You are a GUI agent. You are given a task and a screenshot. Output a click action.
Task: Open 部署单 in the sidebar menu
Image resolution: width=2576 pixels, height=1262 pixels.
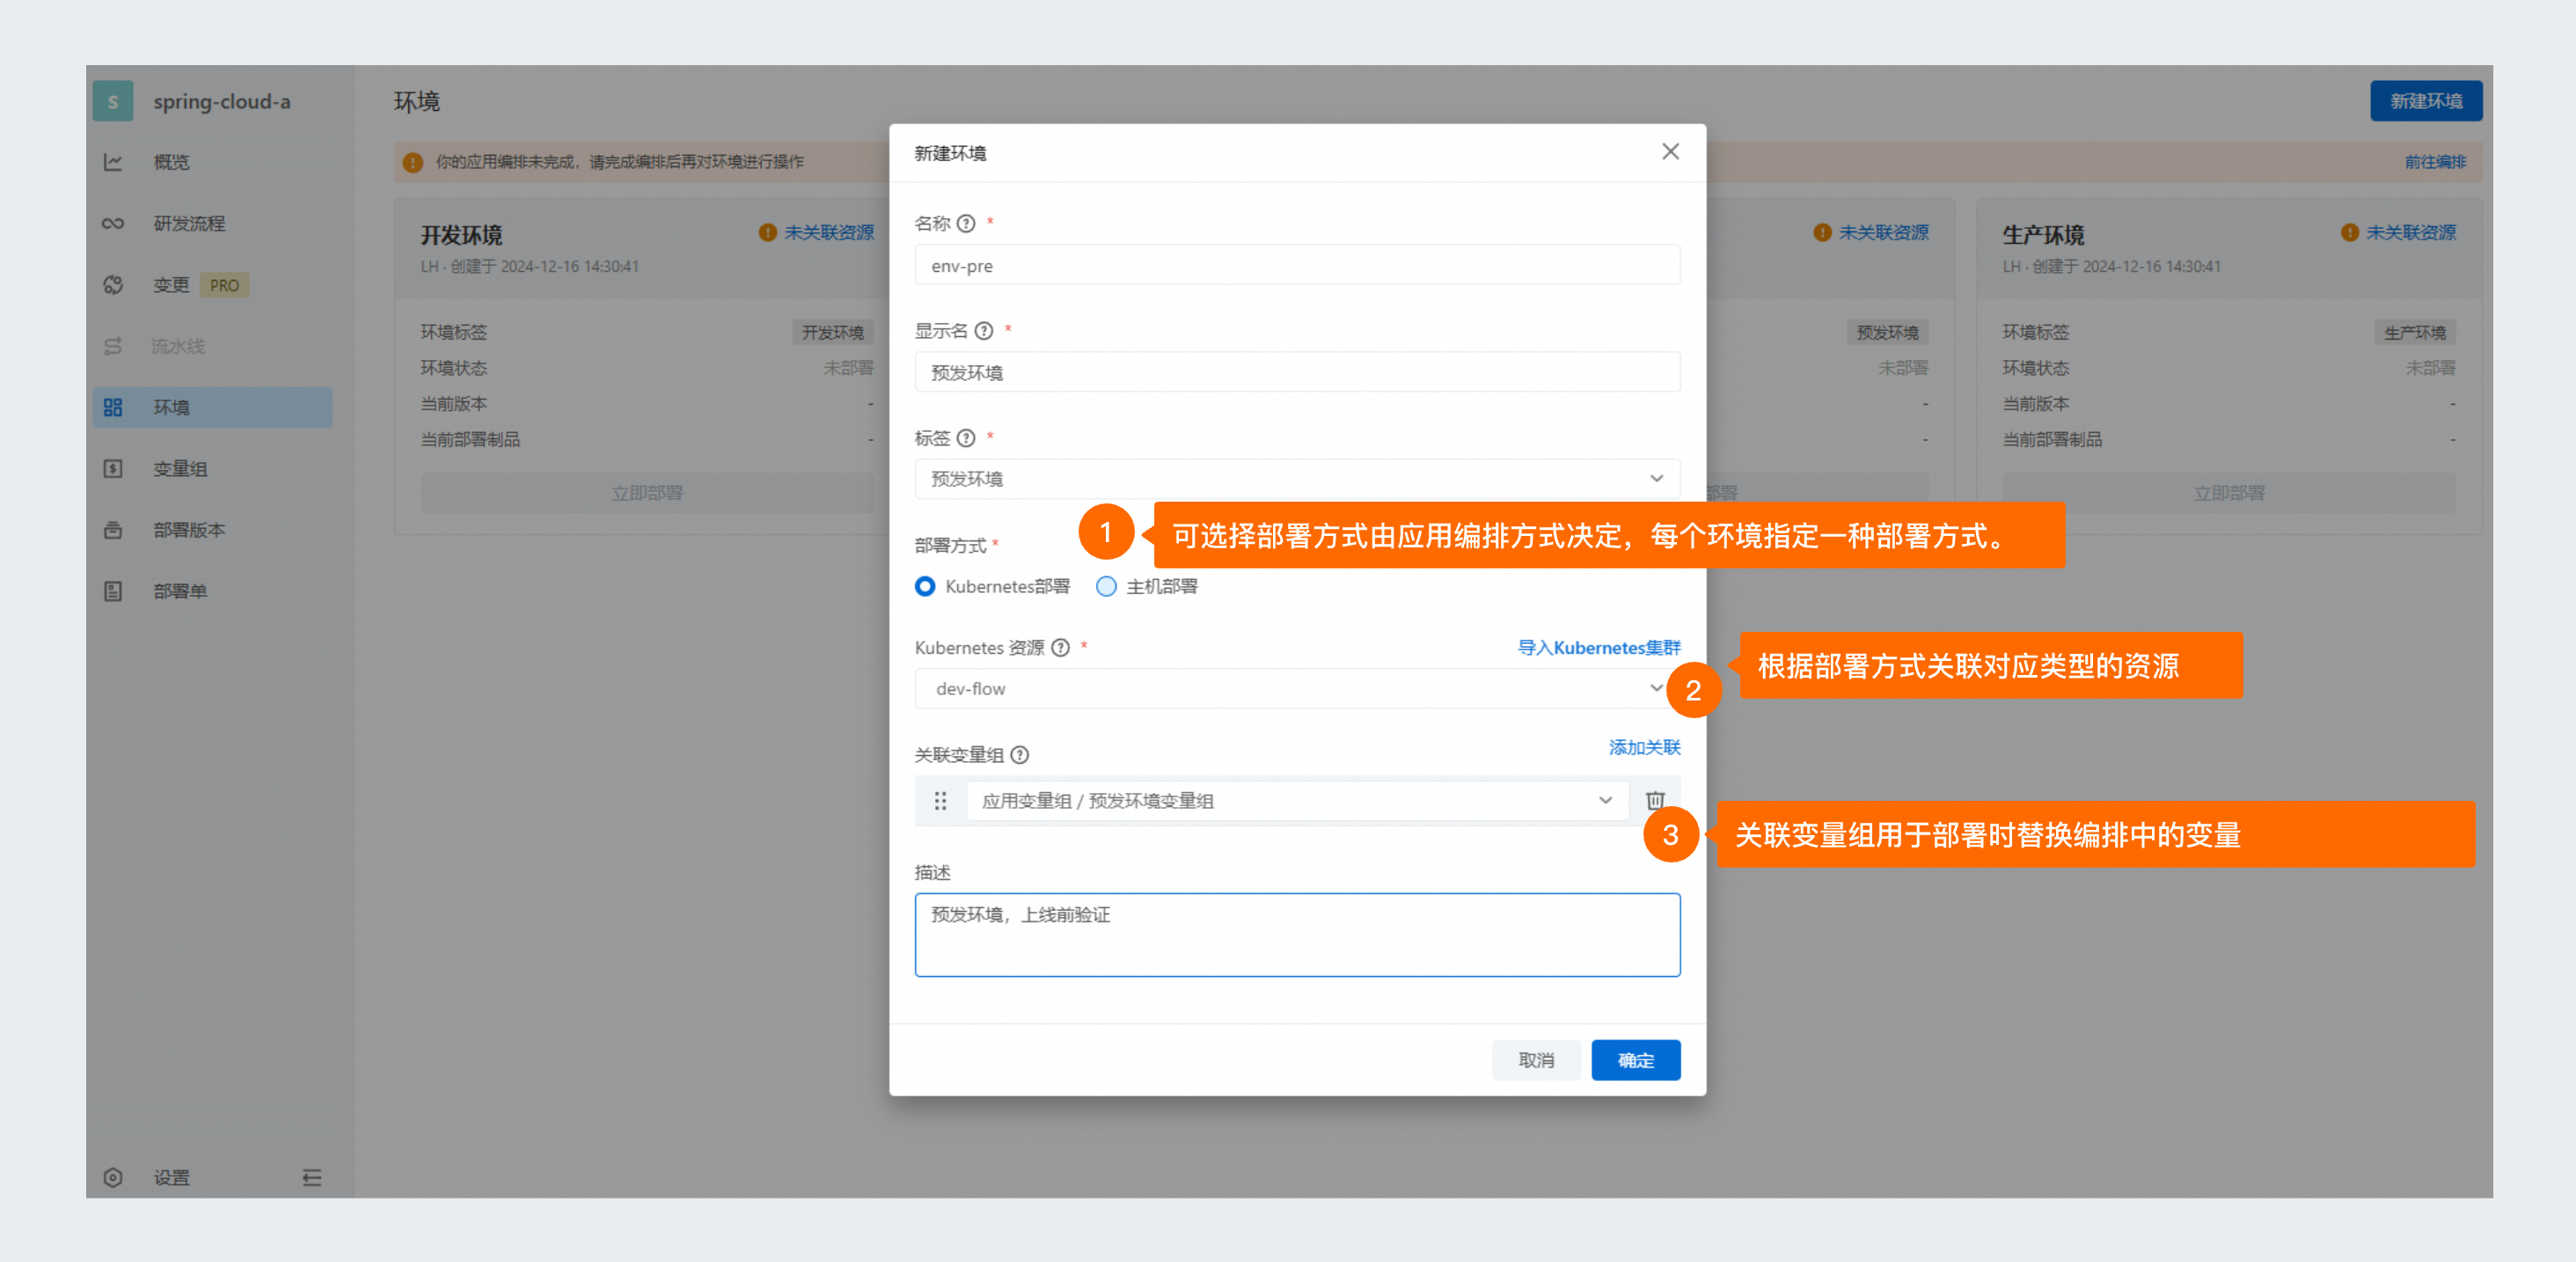pos(180,591)
